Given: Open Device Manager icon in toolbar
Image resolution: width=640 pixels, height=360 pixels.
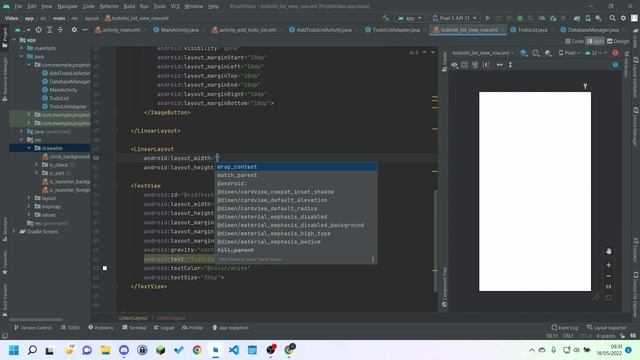Looking at the screenshot, I should 588,18.
